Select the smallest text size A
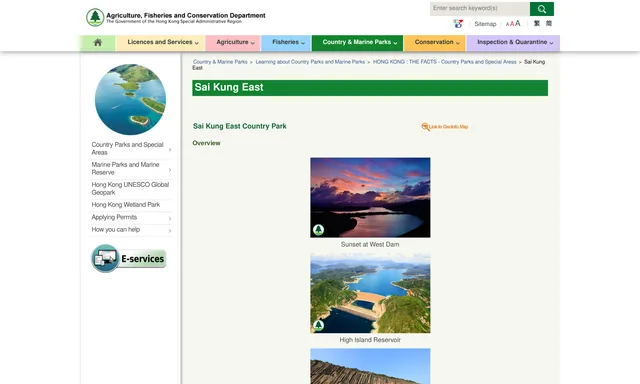640x384 pixels. click(x=507, y=24)
